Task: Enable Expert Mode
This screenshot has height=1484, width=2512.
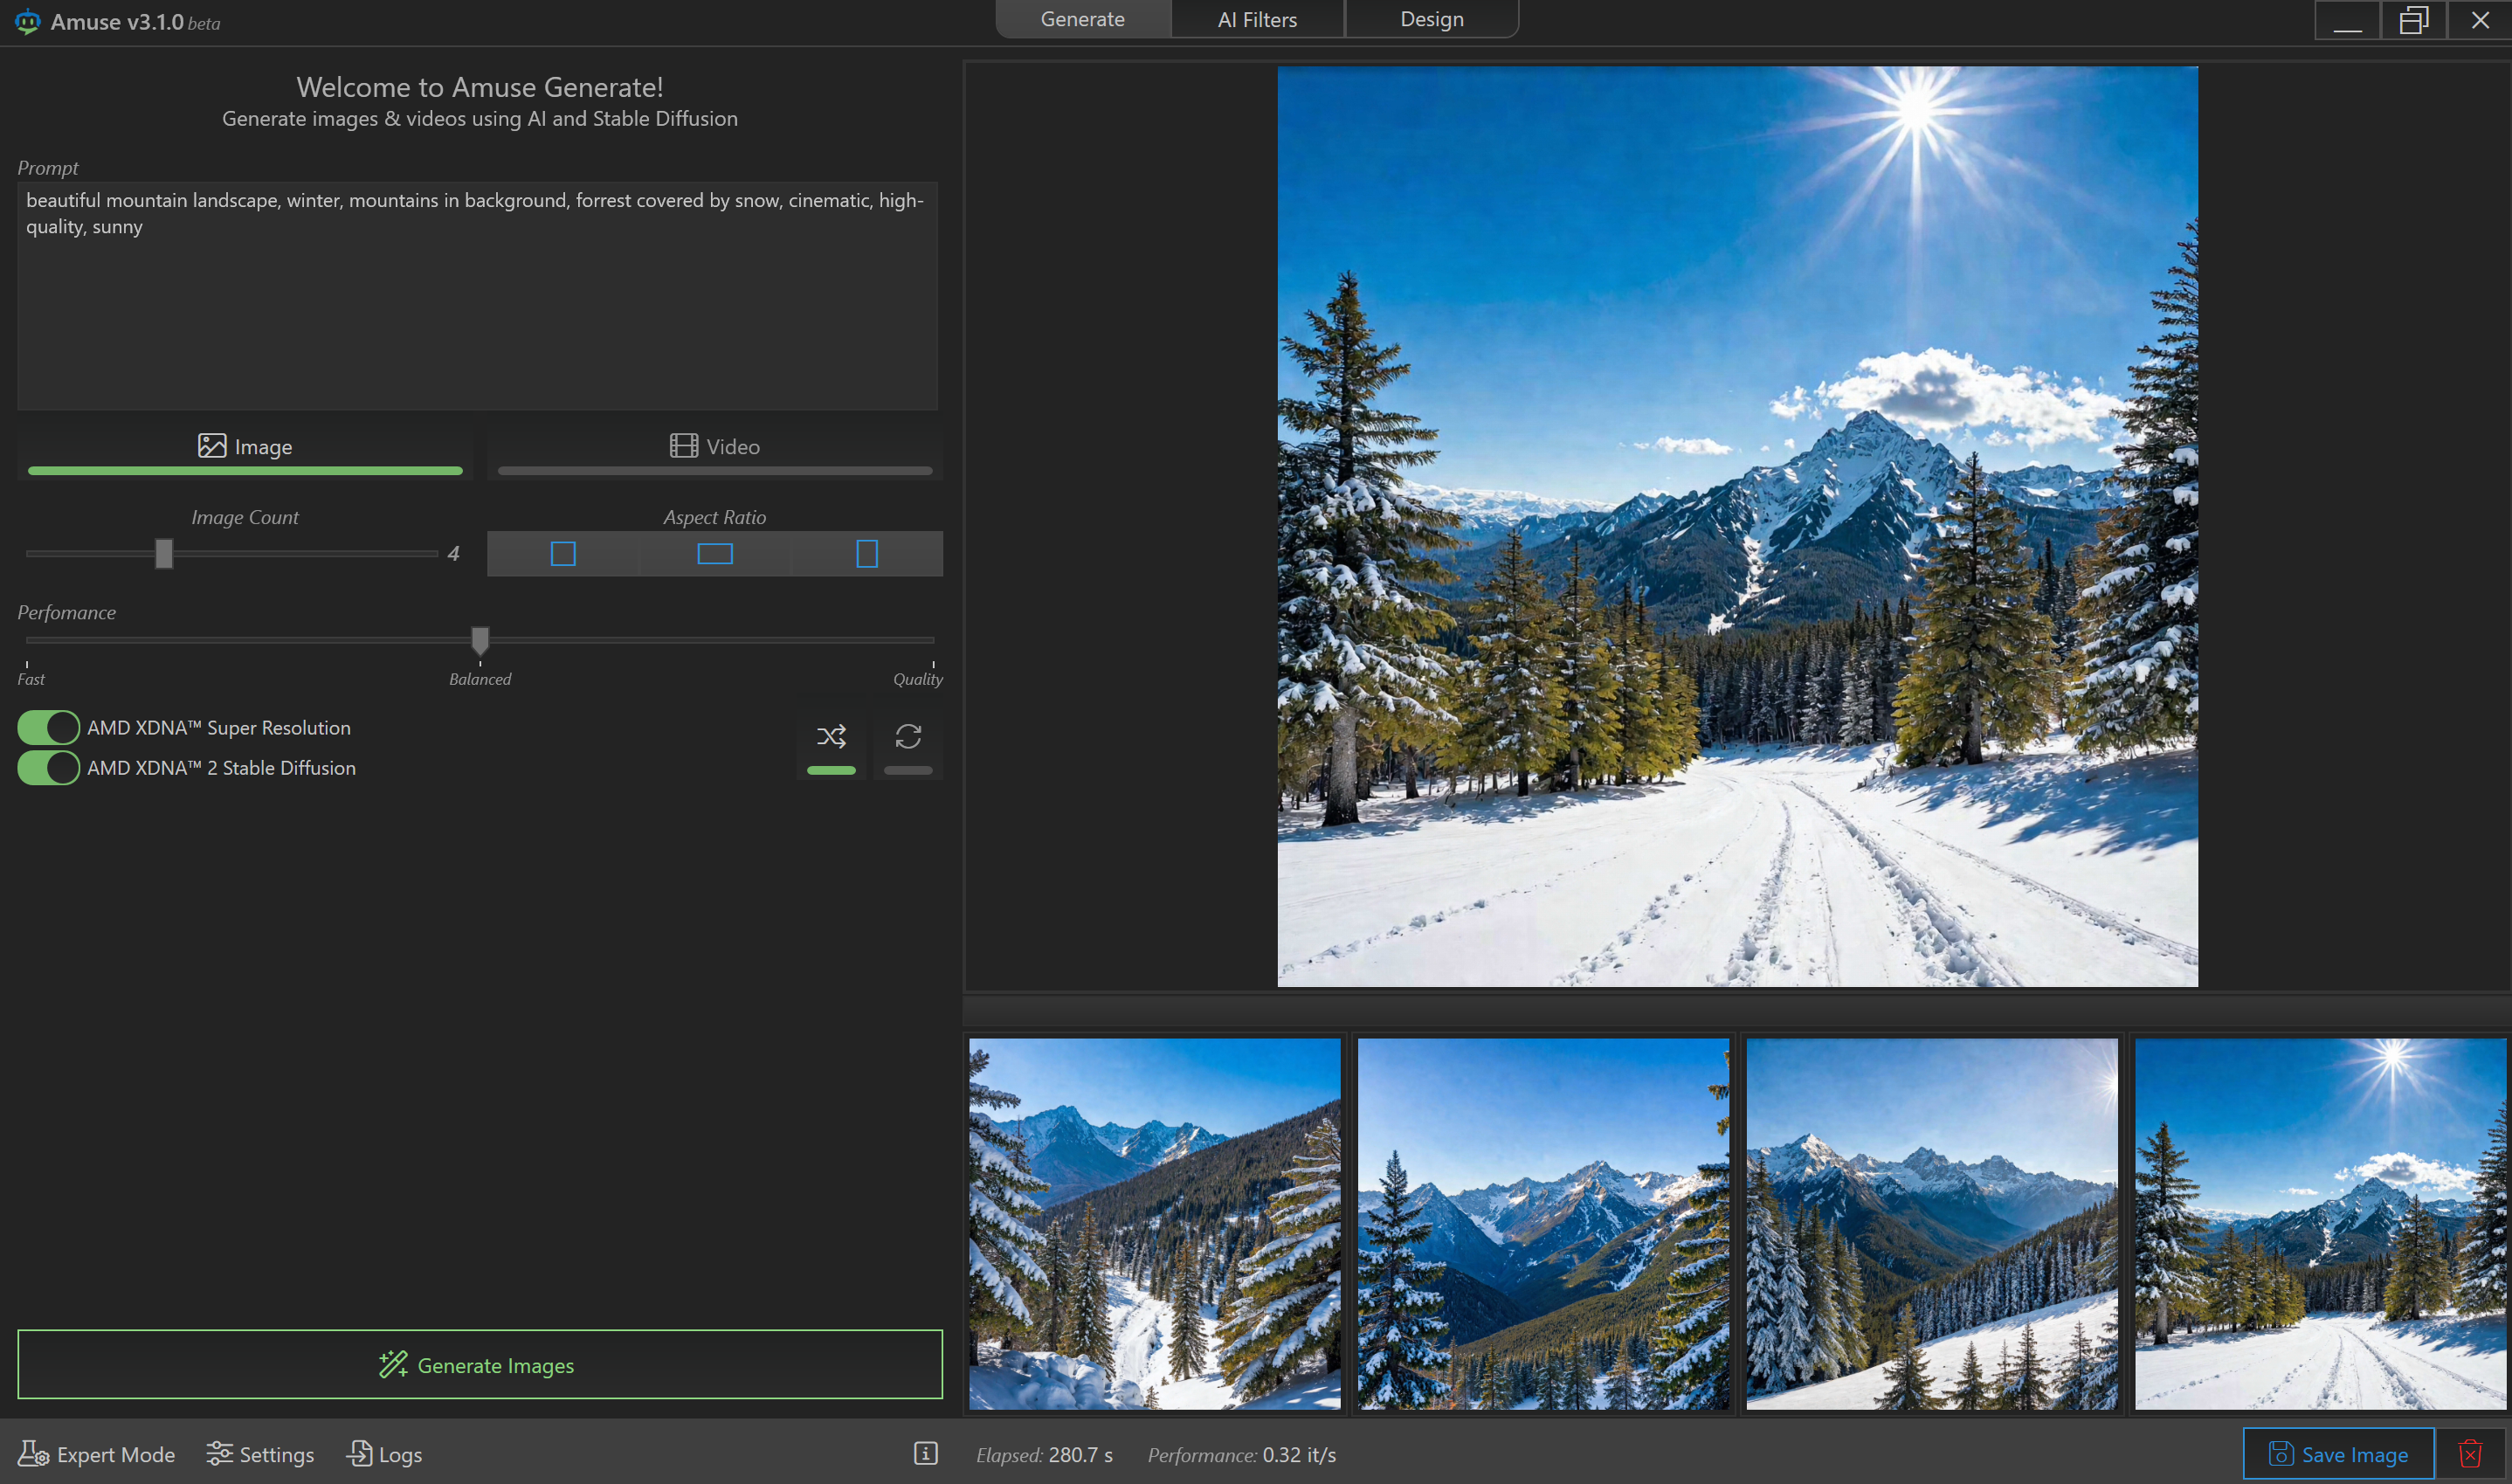Action: [97, 1454]
